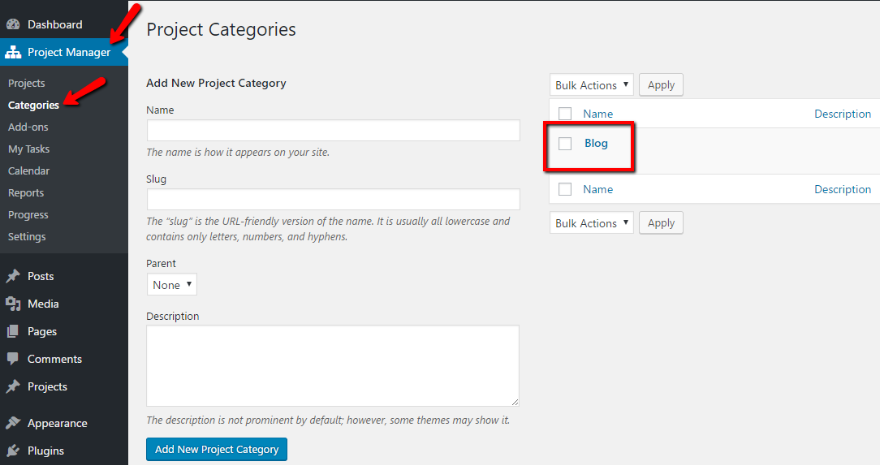Click the Project Manager hierarchy icon
The image size is (880, 465).
click(x=13, y=52)
